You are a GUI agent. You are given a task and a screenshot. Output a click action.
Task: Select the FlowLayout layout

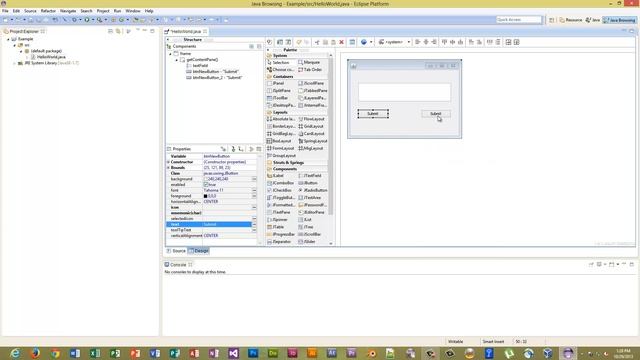[311, 119]
